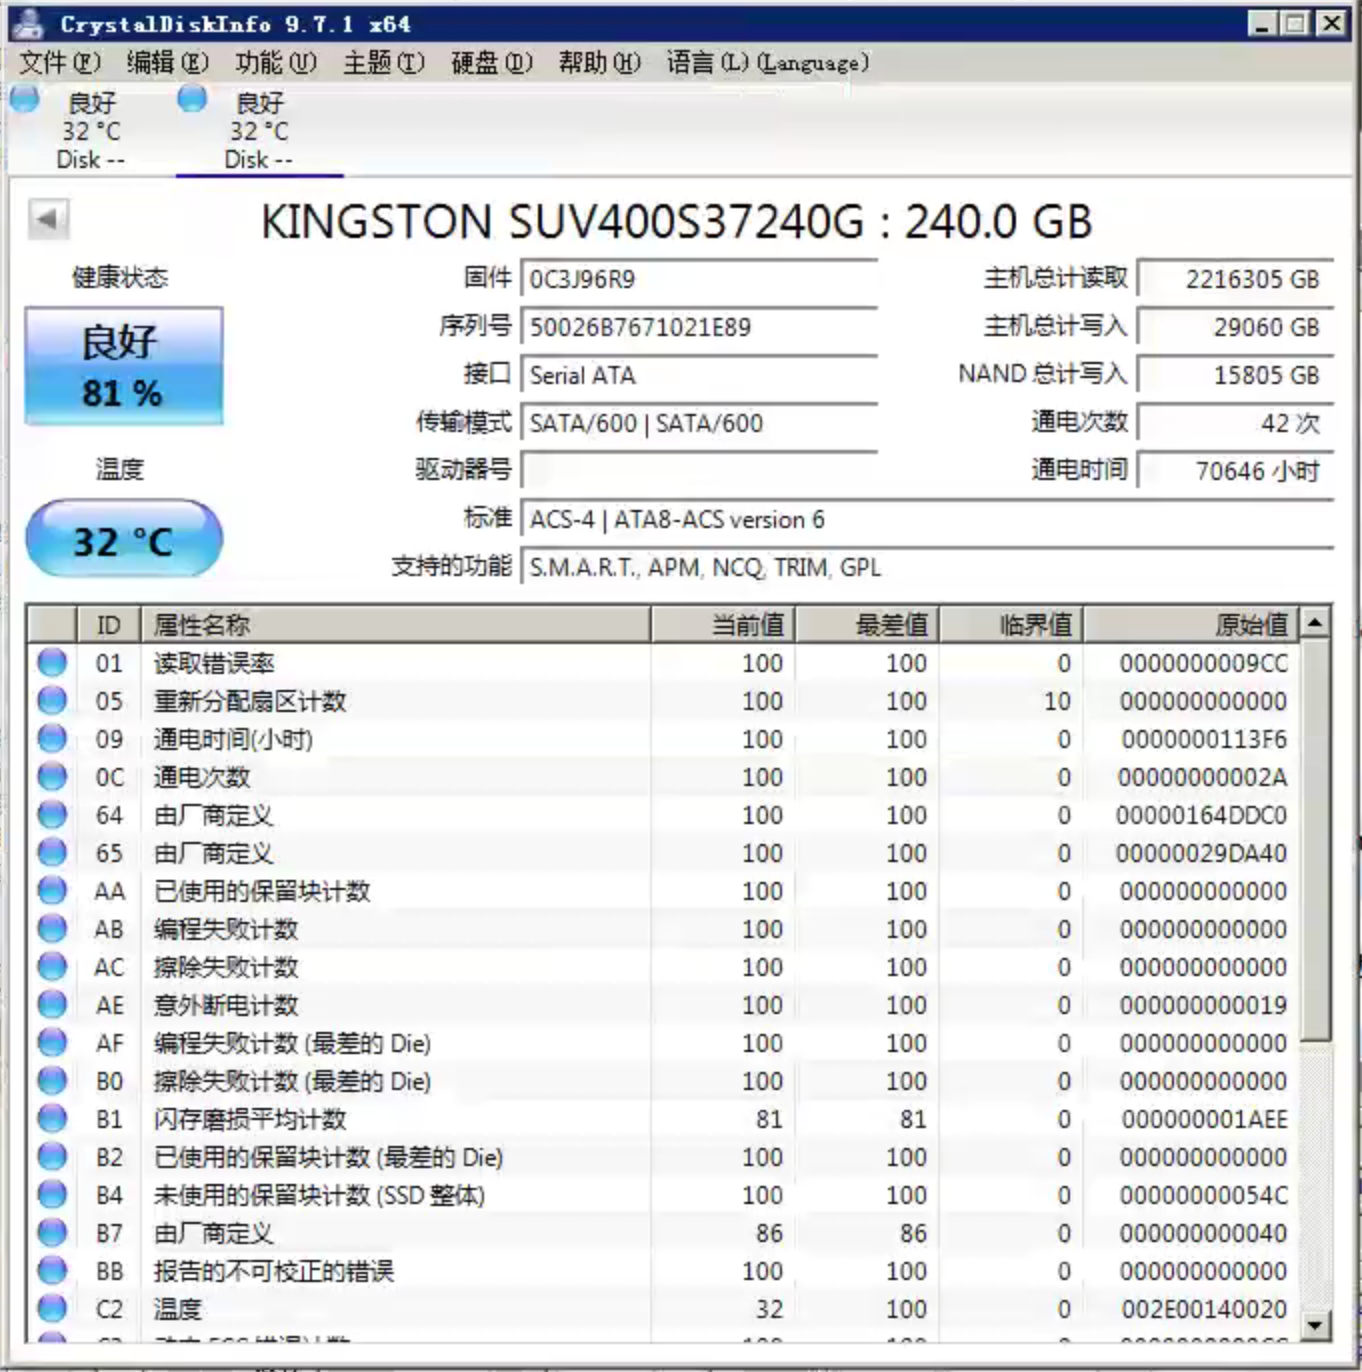Select raw value 0000000113F6
1362x1372 pixels.
pos(1204,739)
